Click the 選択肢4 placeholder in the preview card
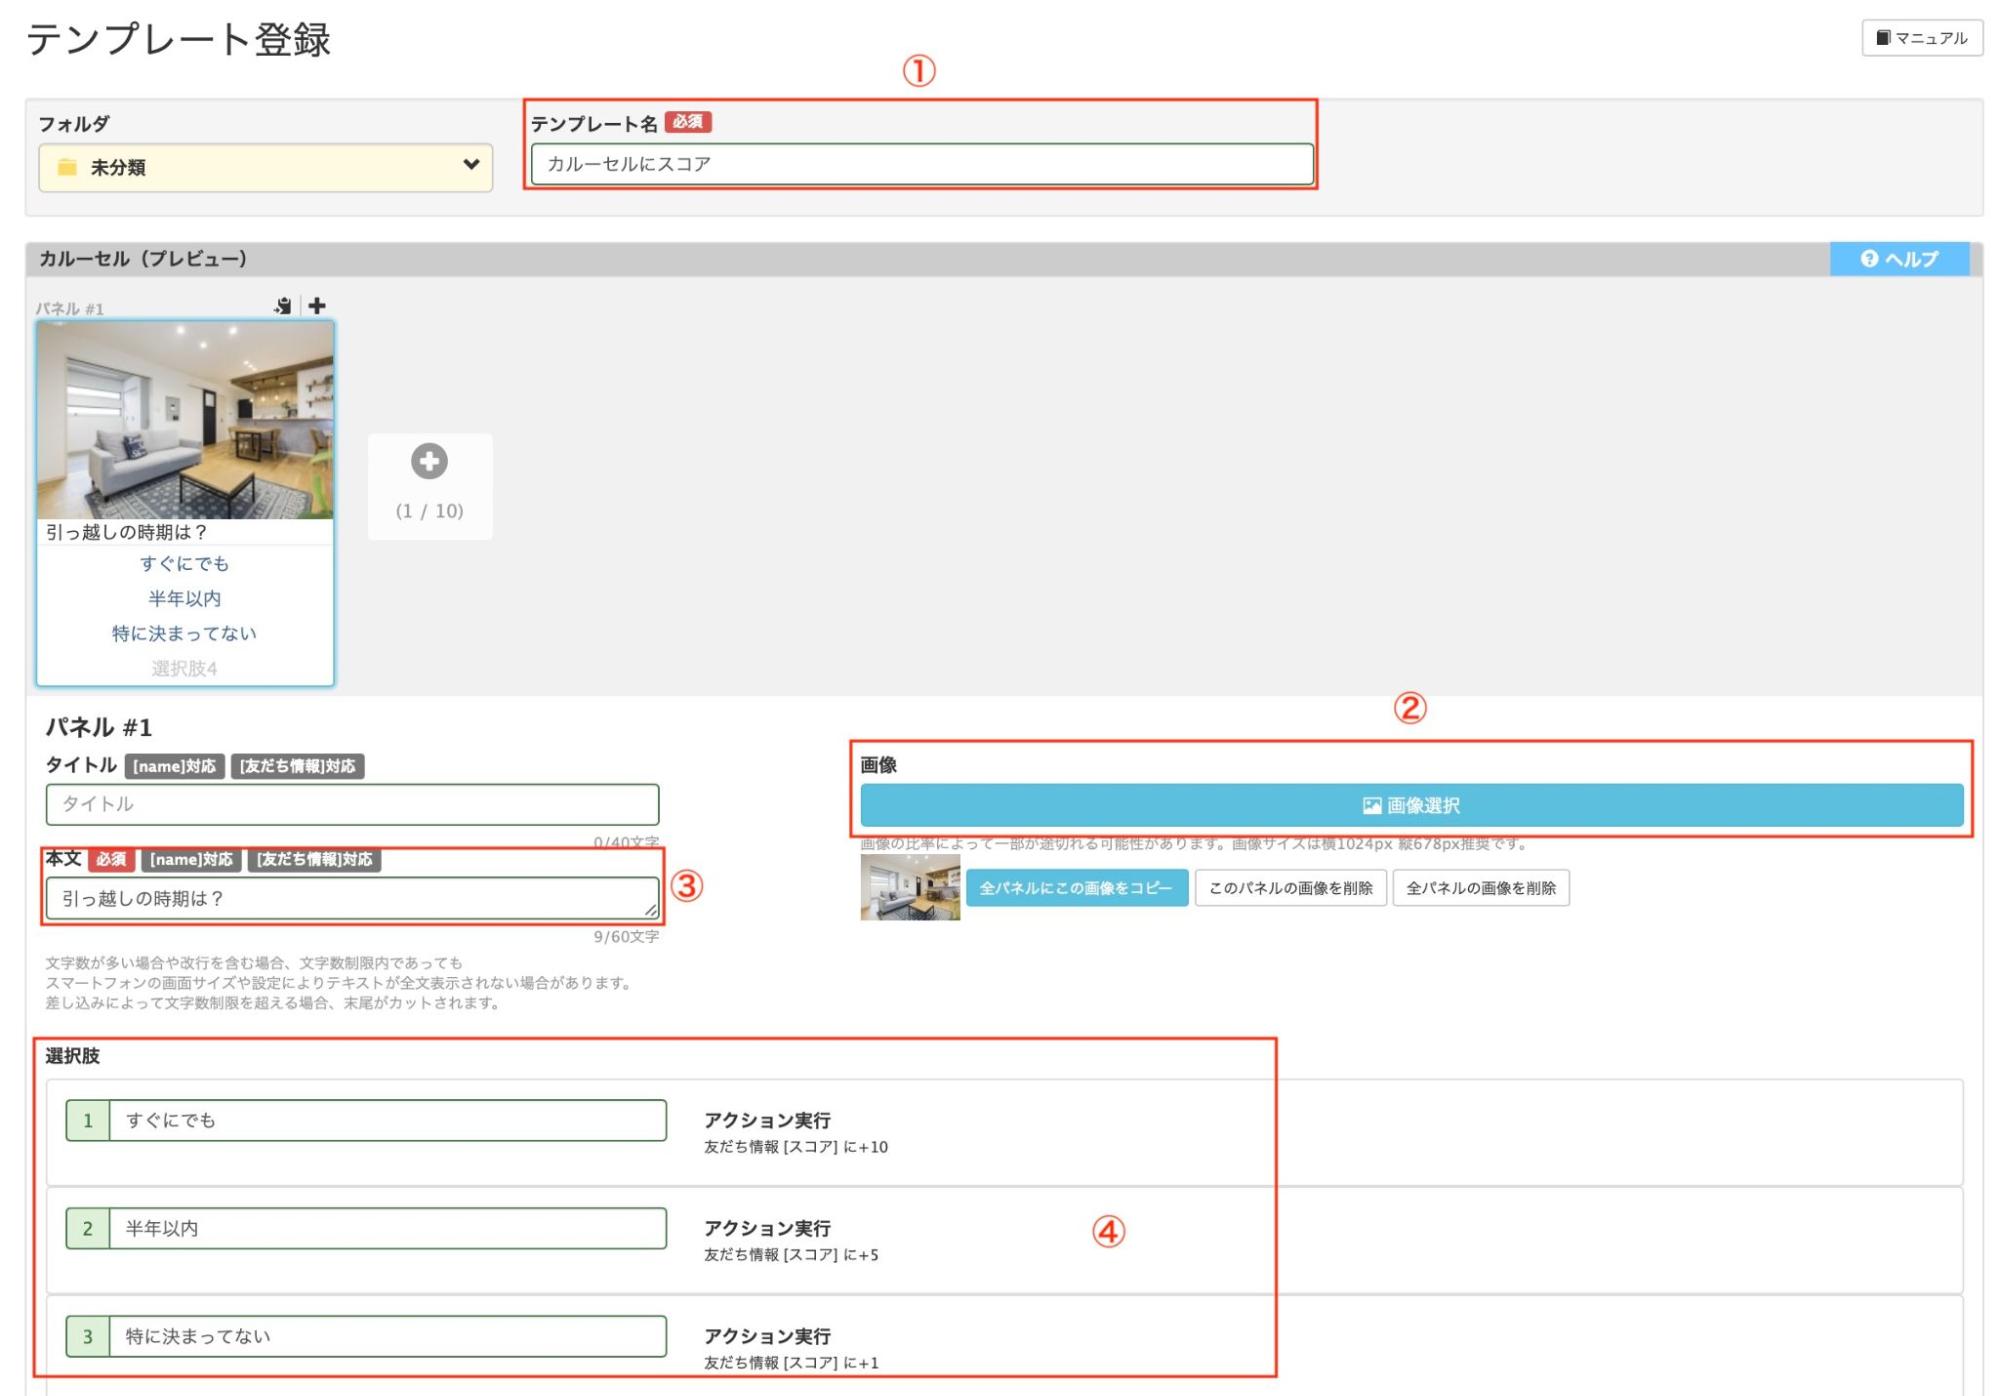Viewport: 1999px width, 1396px height. coord(184,668)
